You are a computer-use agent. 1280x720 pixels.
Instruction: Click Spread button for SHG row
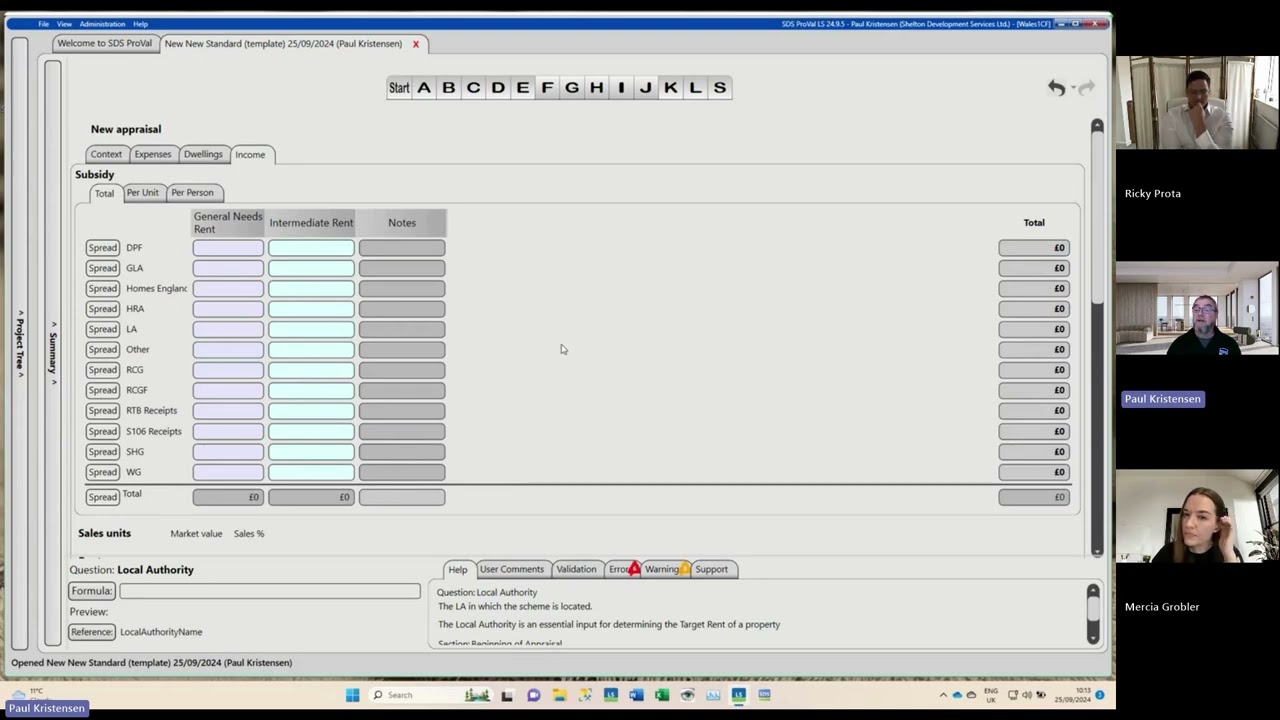102,452
